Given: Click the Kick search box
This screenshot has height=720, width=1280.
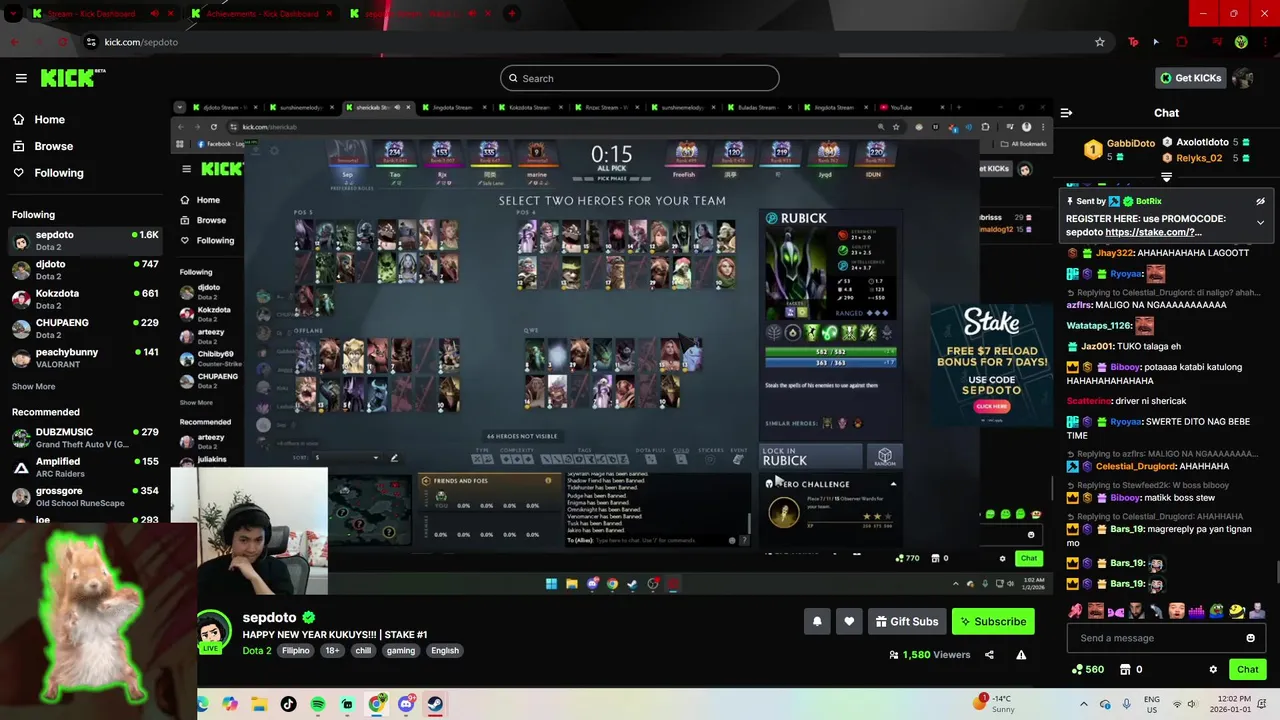Looking at the screenshot, I should point(639,78).
